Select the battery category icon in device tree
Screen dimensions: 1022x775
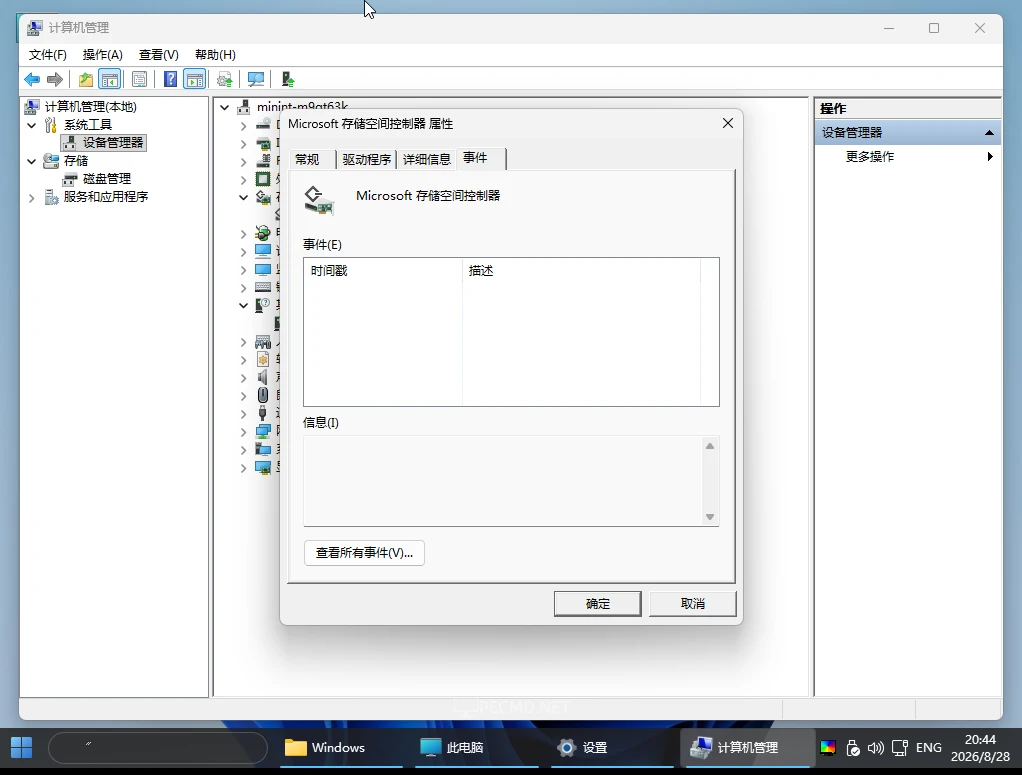tap(263, 233)
